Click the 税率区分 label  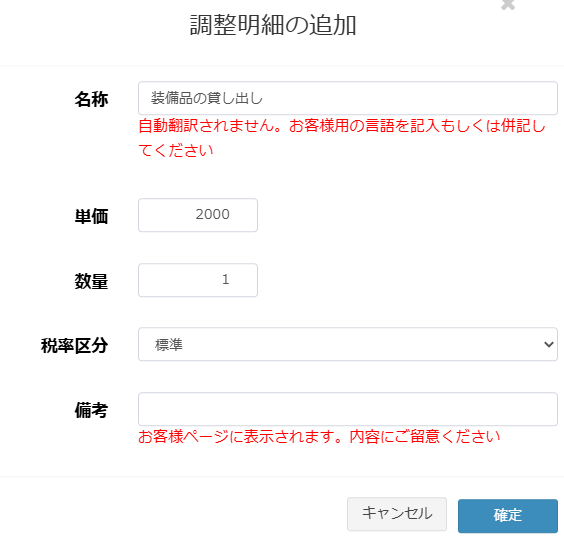[x=74, y=346]
